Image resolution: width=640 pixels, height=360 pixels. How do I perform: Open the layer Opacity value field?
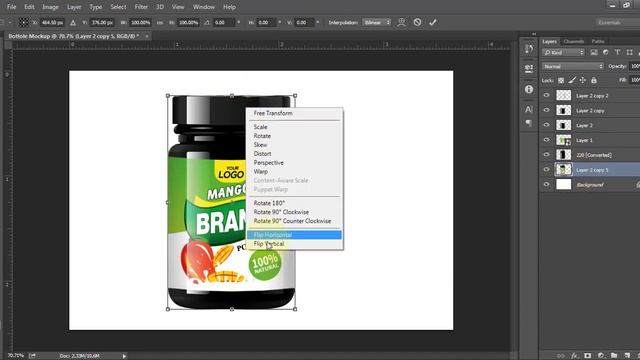click(x=635, y=66)
